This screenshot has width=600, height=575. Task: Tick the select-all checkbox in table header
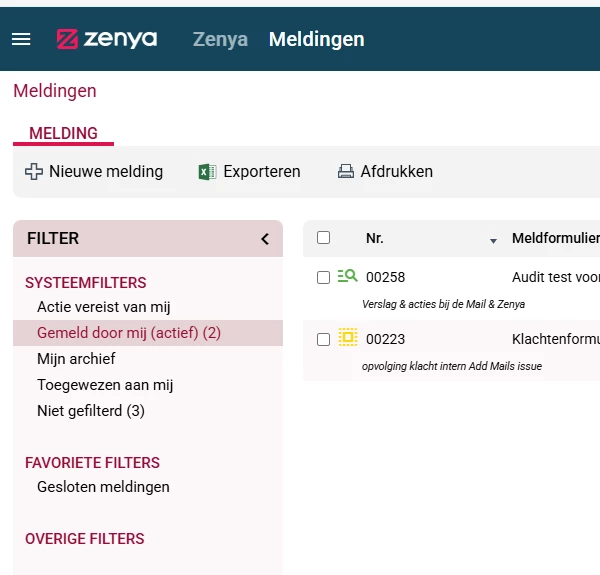coord(323,238)
